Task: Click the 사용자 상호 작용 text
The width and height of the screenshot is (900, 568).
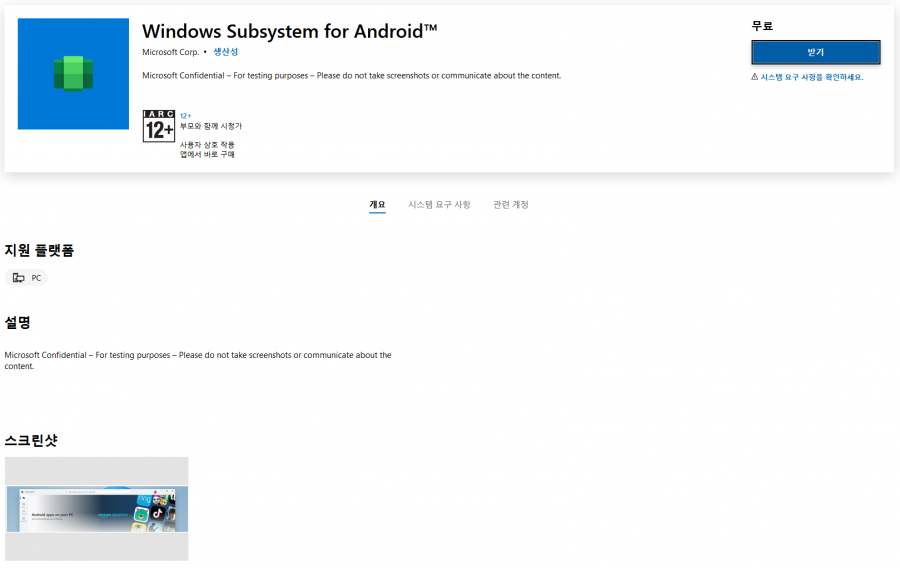Action: [x=207, y=145]
